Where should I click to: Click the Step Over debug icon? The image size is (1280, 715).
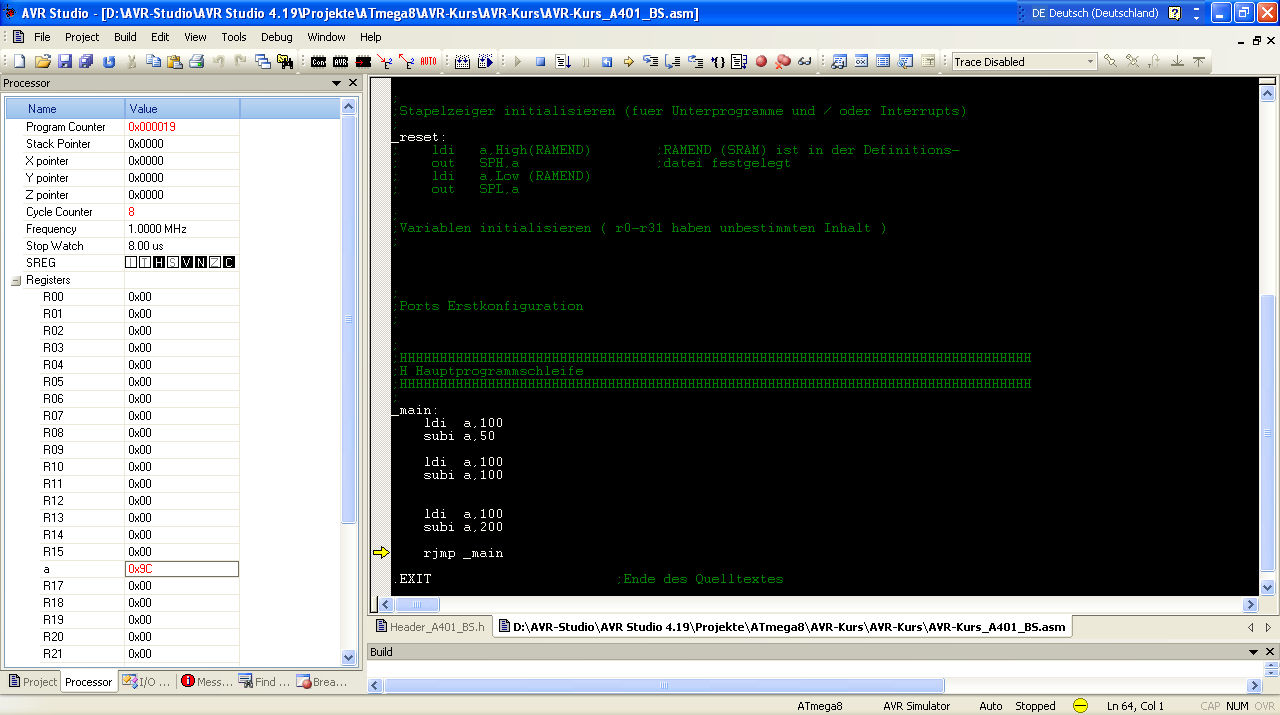(673, 62)
